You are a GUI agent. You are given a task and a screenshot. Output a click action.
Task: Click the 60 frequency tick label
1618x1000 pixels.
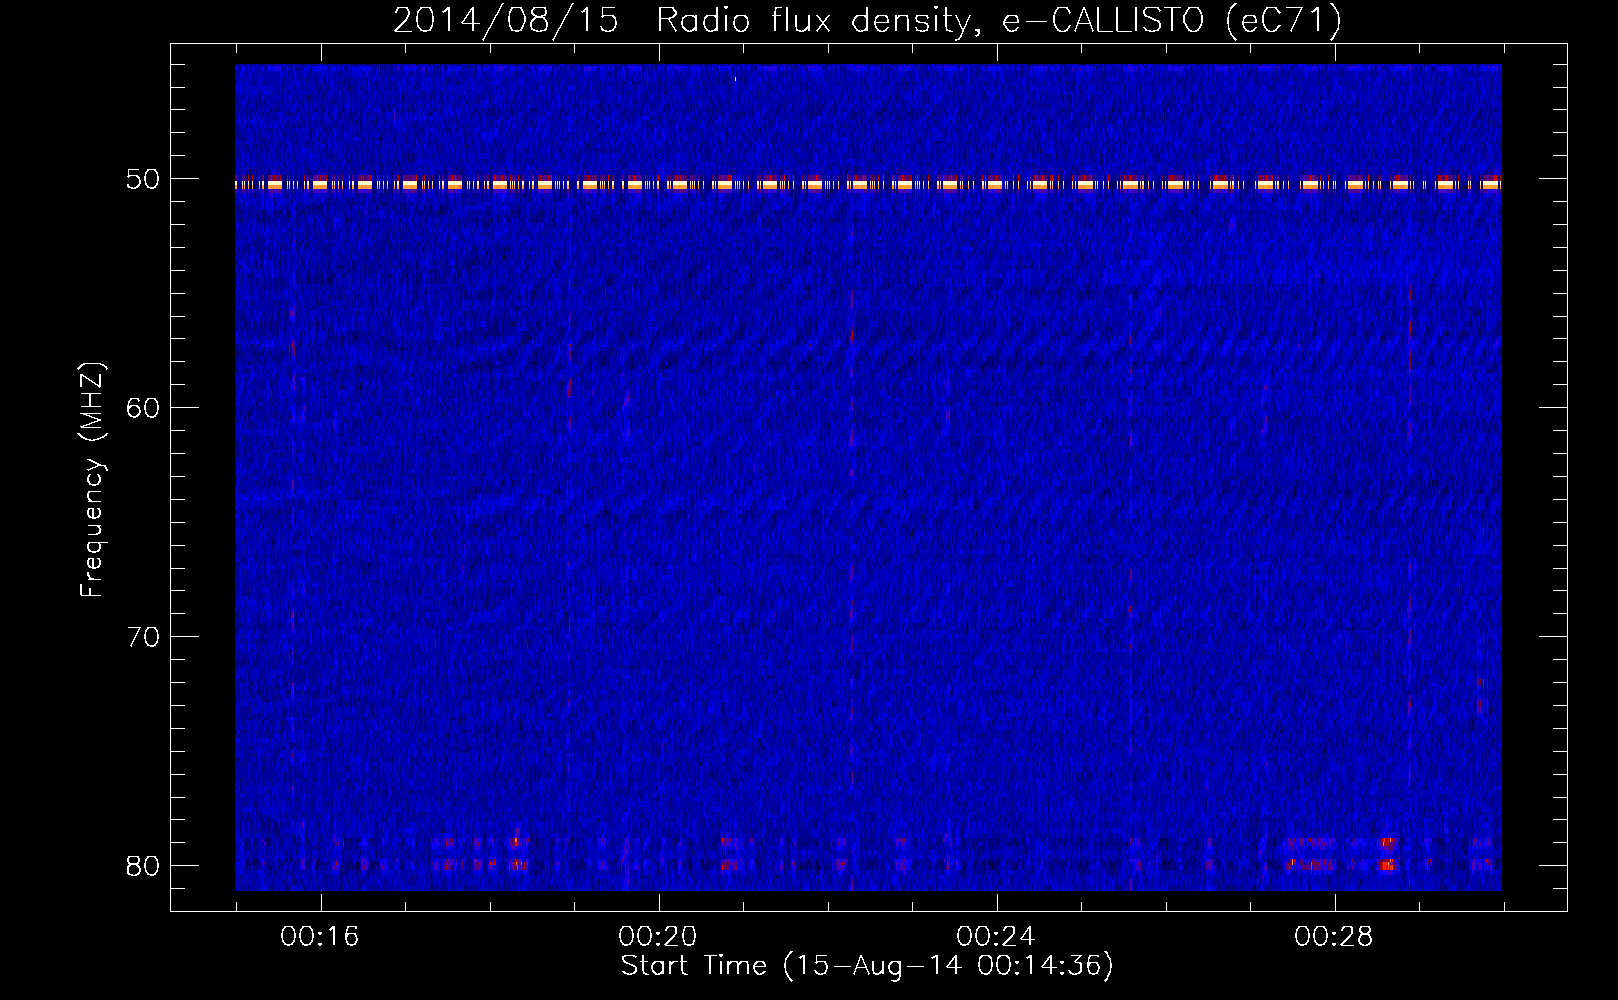click(x=143, y=408)
